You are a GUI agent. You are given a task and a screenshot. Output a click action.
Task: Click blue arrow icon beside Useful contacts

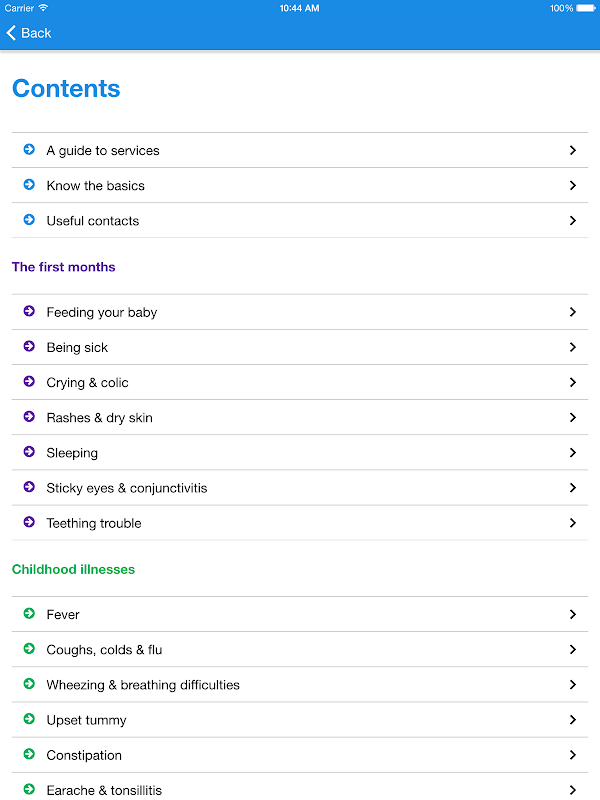point(29,220)
